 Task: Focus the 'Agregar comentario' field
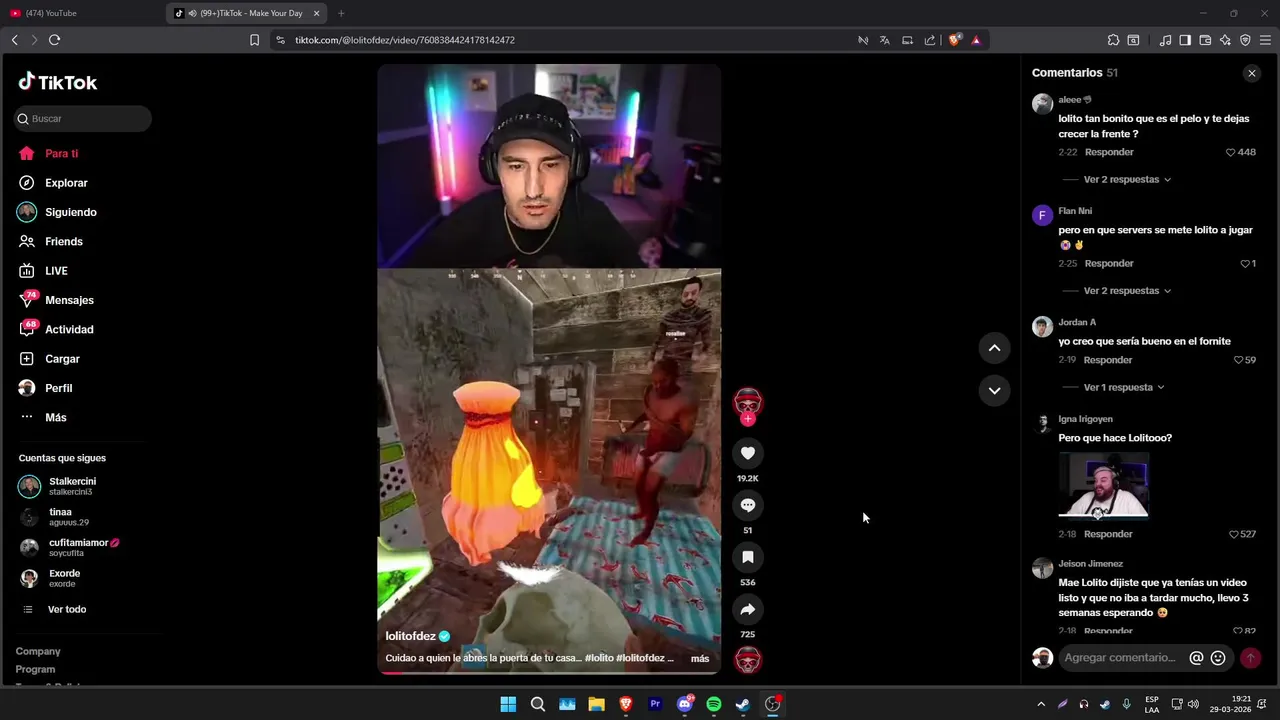(1121, 658)
